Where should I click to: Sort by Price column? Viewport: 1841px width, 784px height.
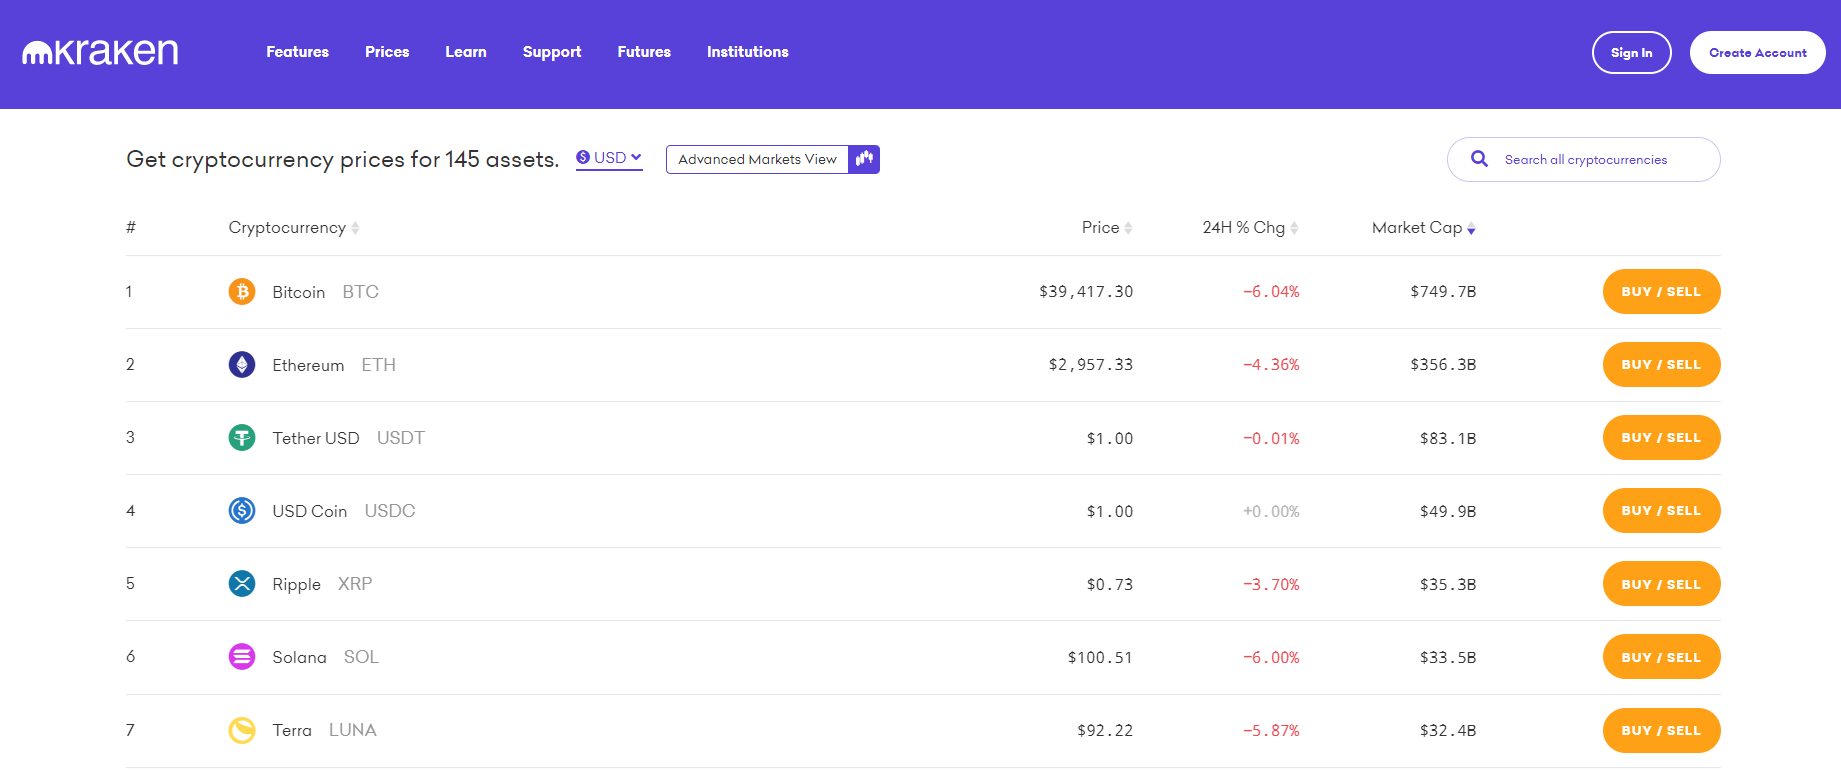coord(1107,228)
